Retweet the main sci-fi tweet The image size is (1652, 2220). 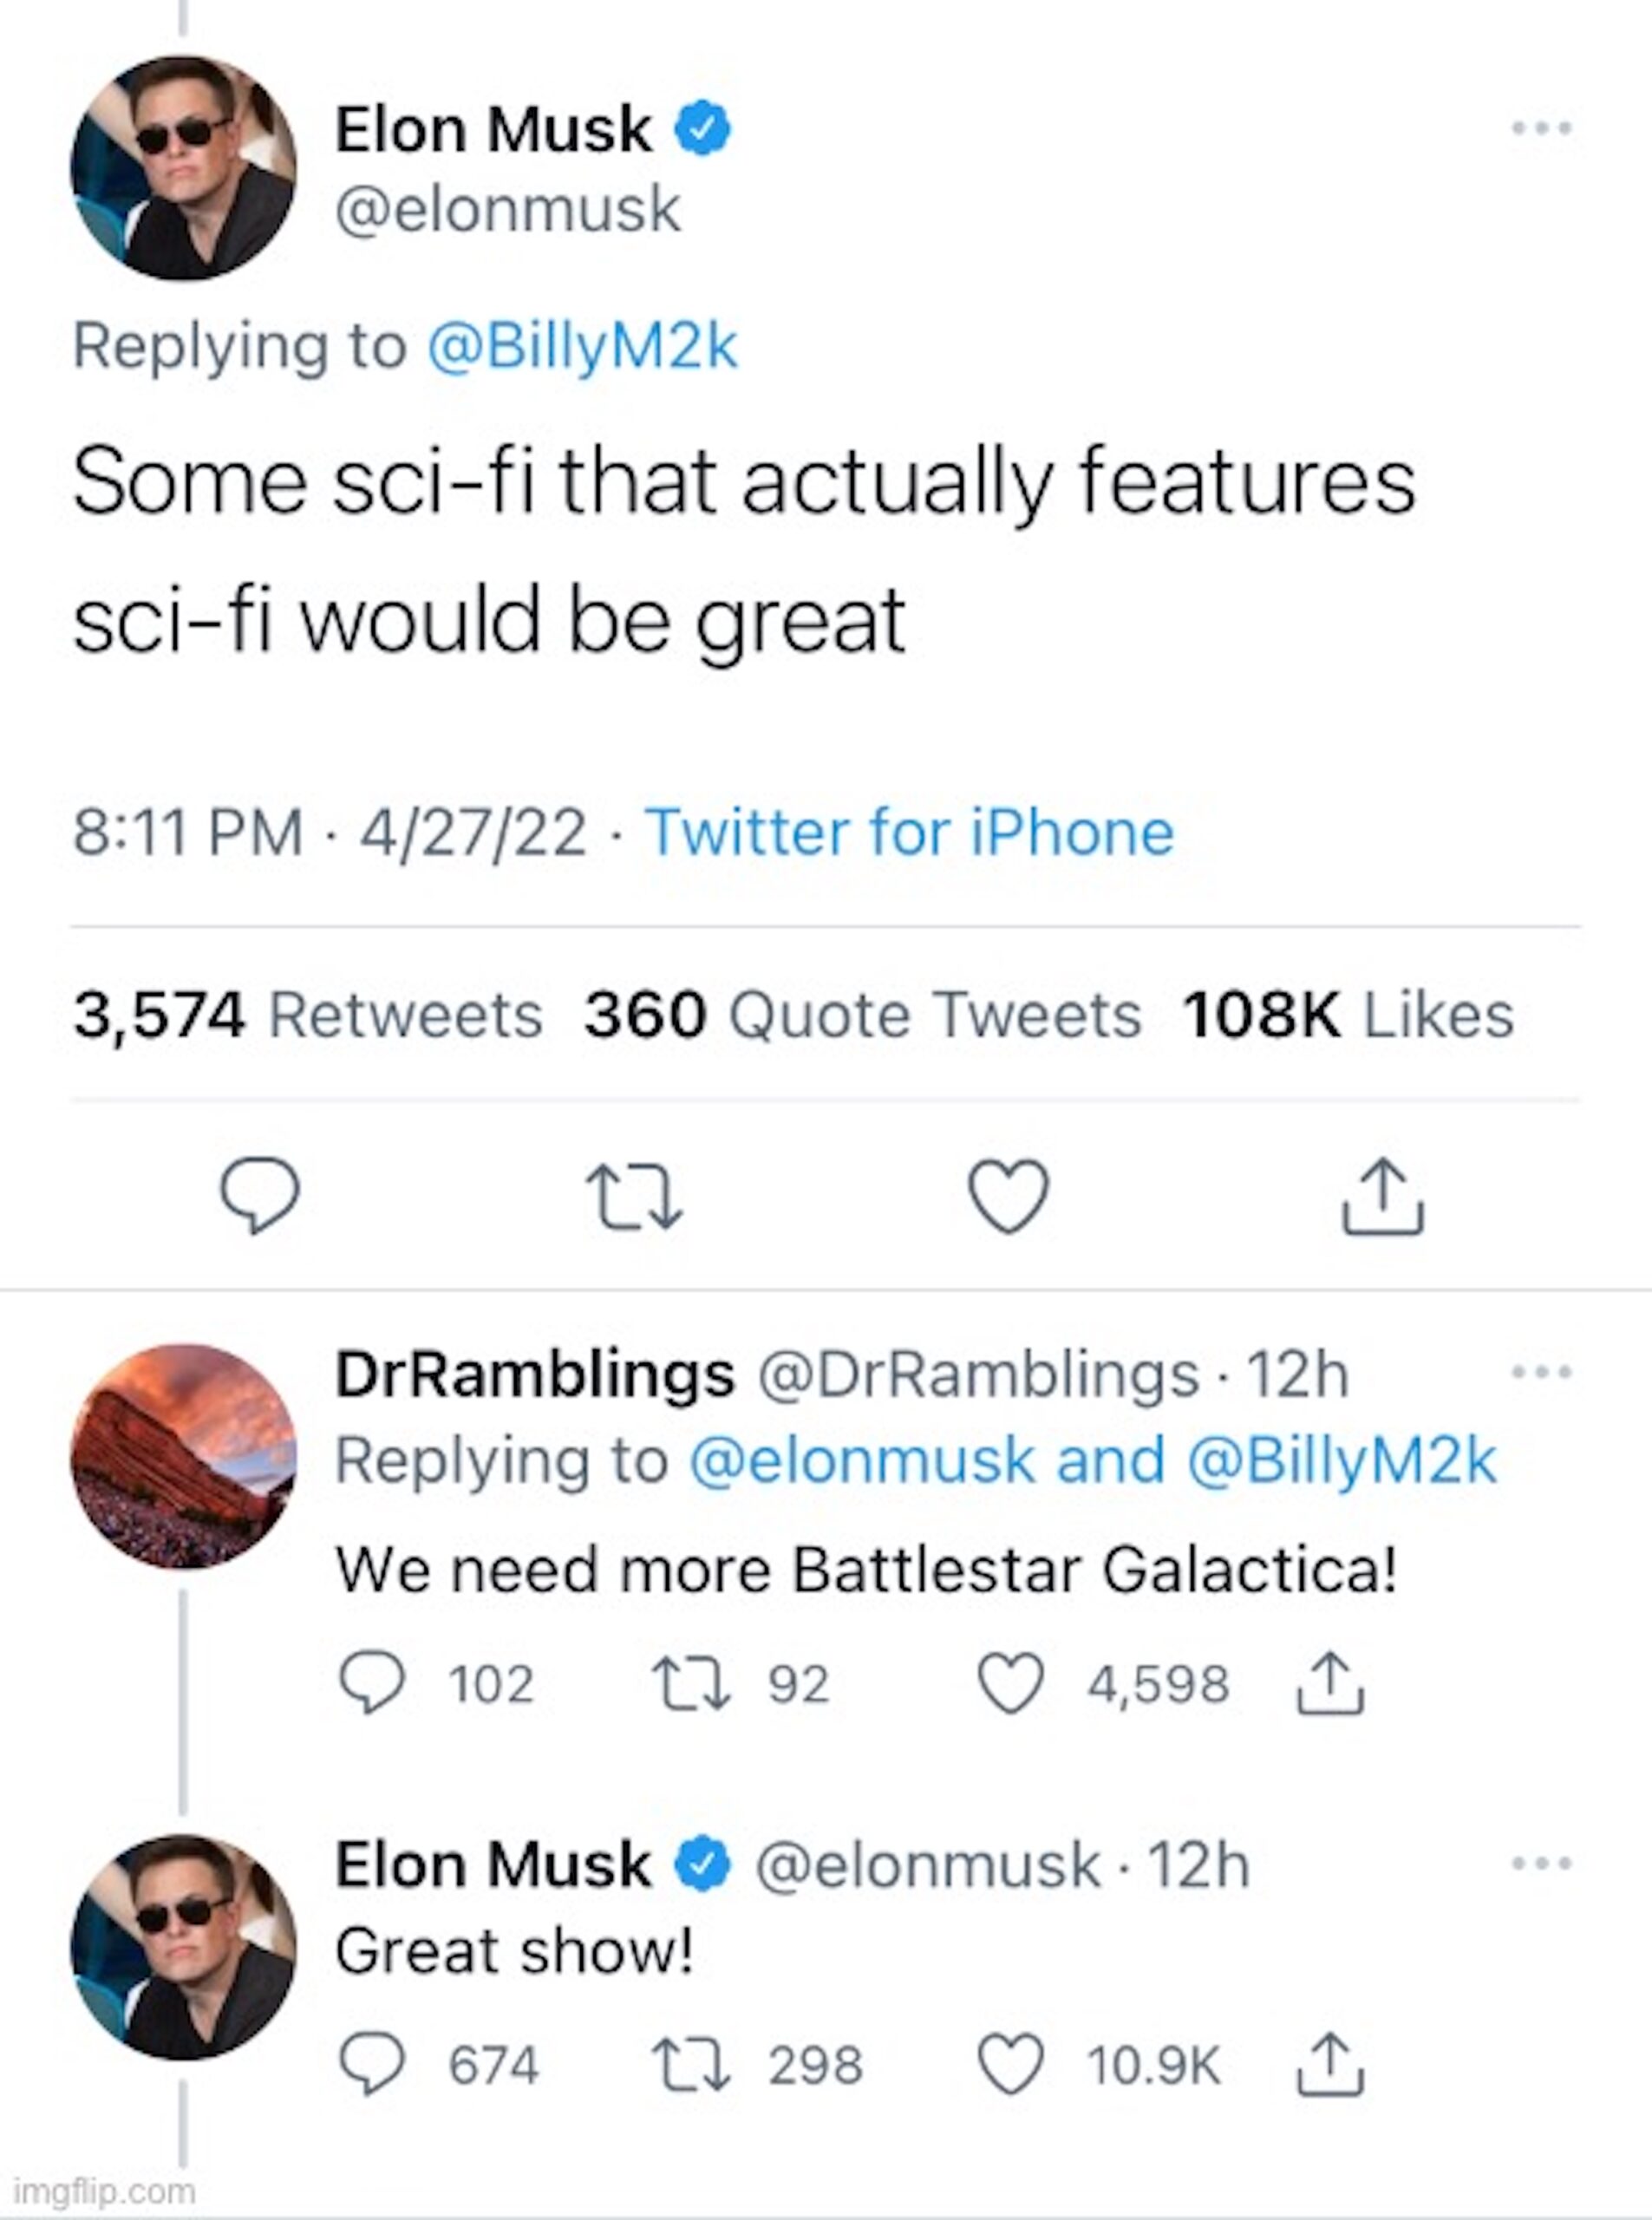point(634,1195)
